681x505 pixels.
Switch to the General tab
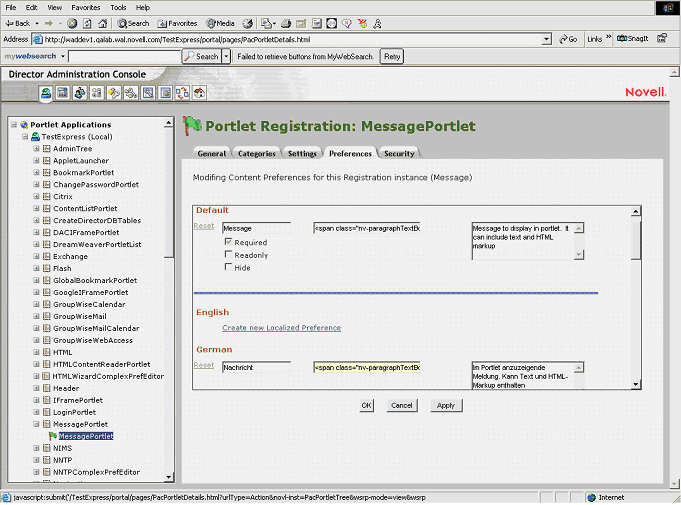click(x=212, y=153)
